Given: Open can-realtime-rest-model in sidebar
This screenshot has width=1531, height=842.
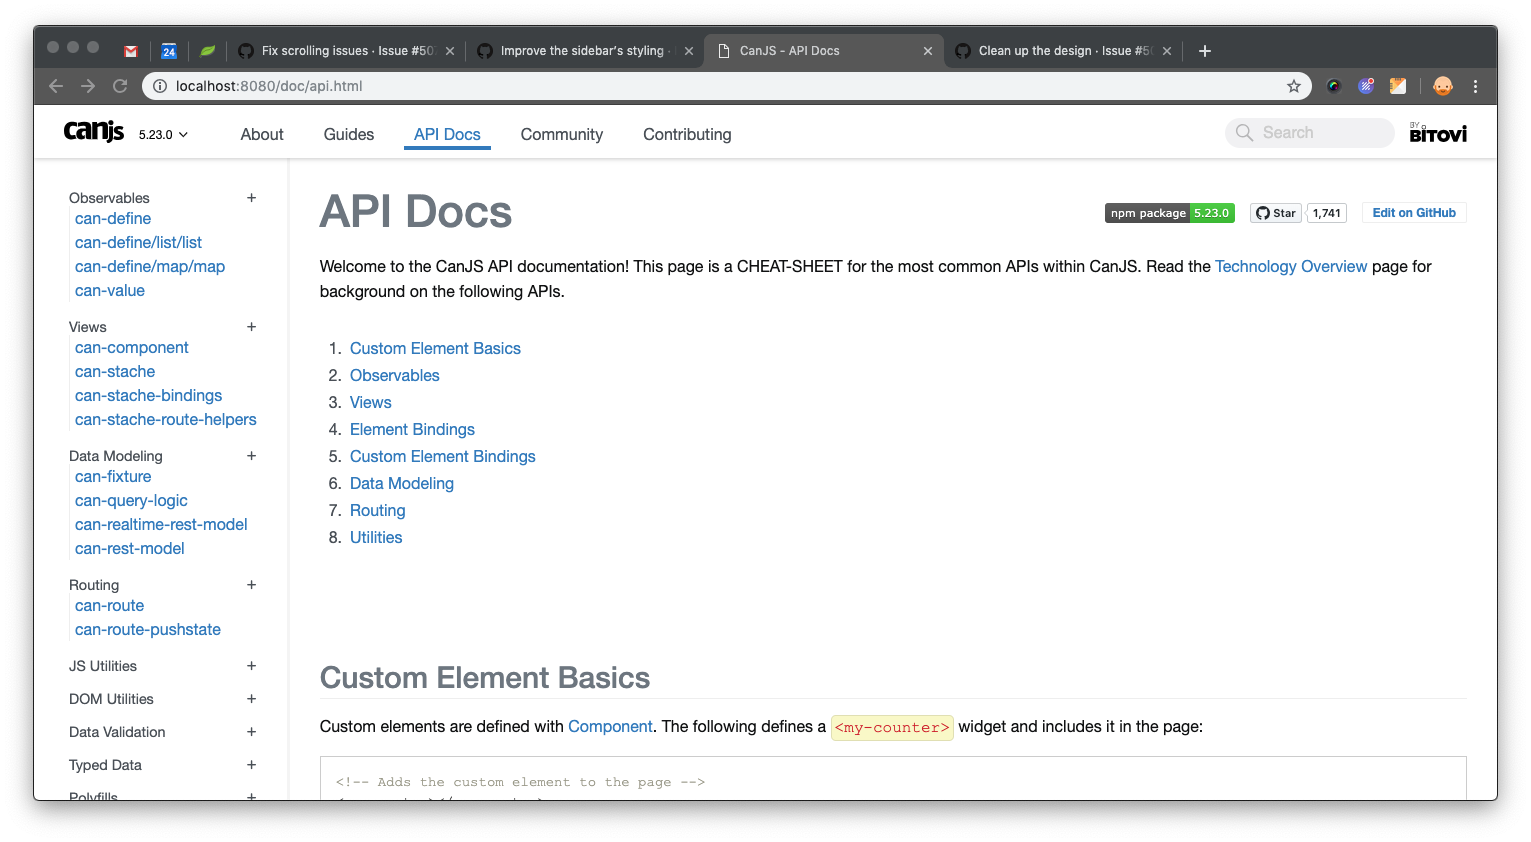Looking at the screenshot, I should (x=161, y=525).
